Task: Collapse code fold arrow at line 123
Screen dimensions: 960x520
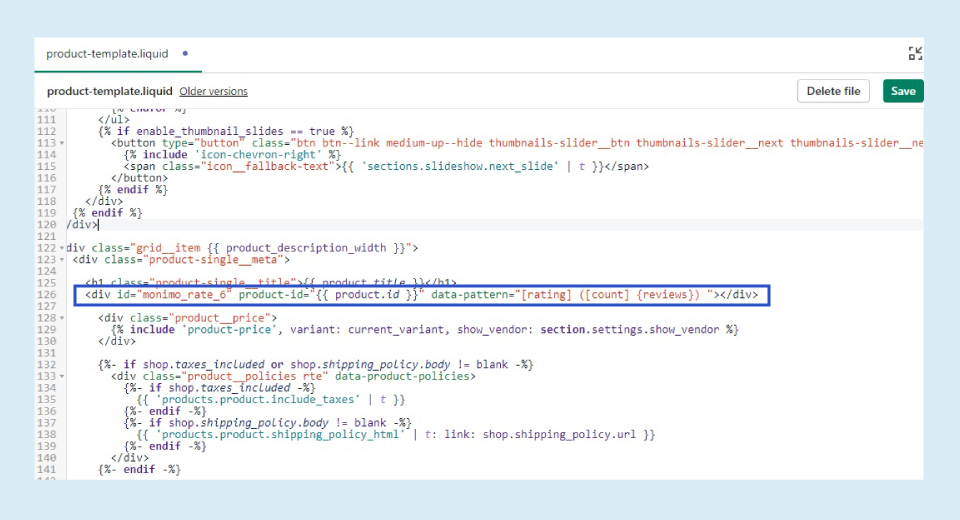Action: point(63,259)
